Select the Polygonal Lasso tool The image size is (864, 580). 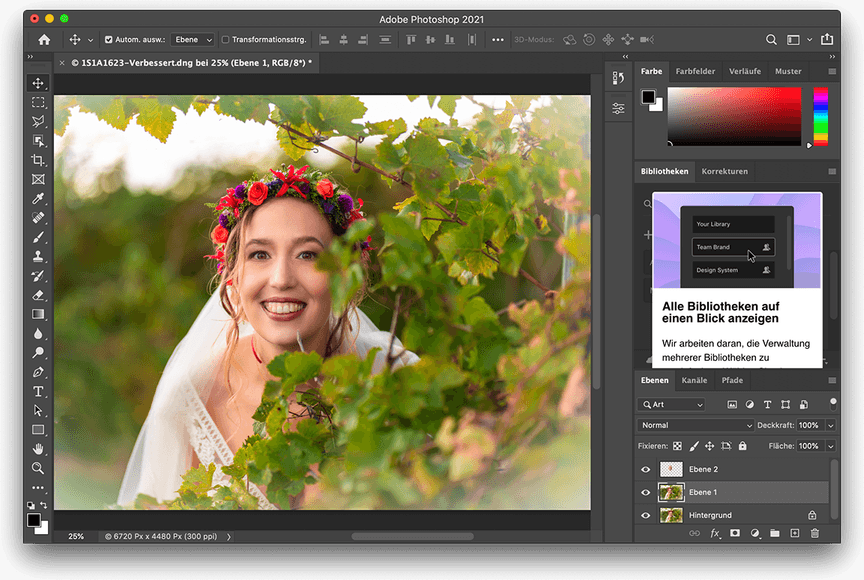38,122
